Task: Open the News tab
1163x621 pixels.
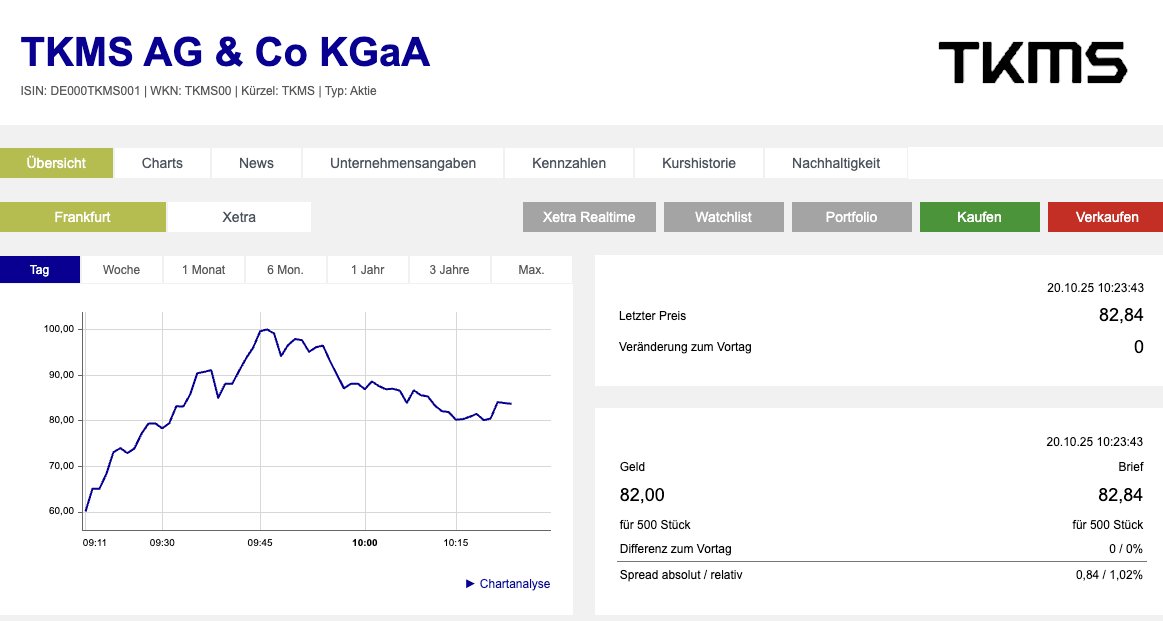Action: [x=255, y=162]
